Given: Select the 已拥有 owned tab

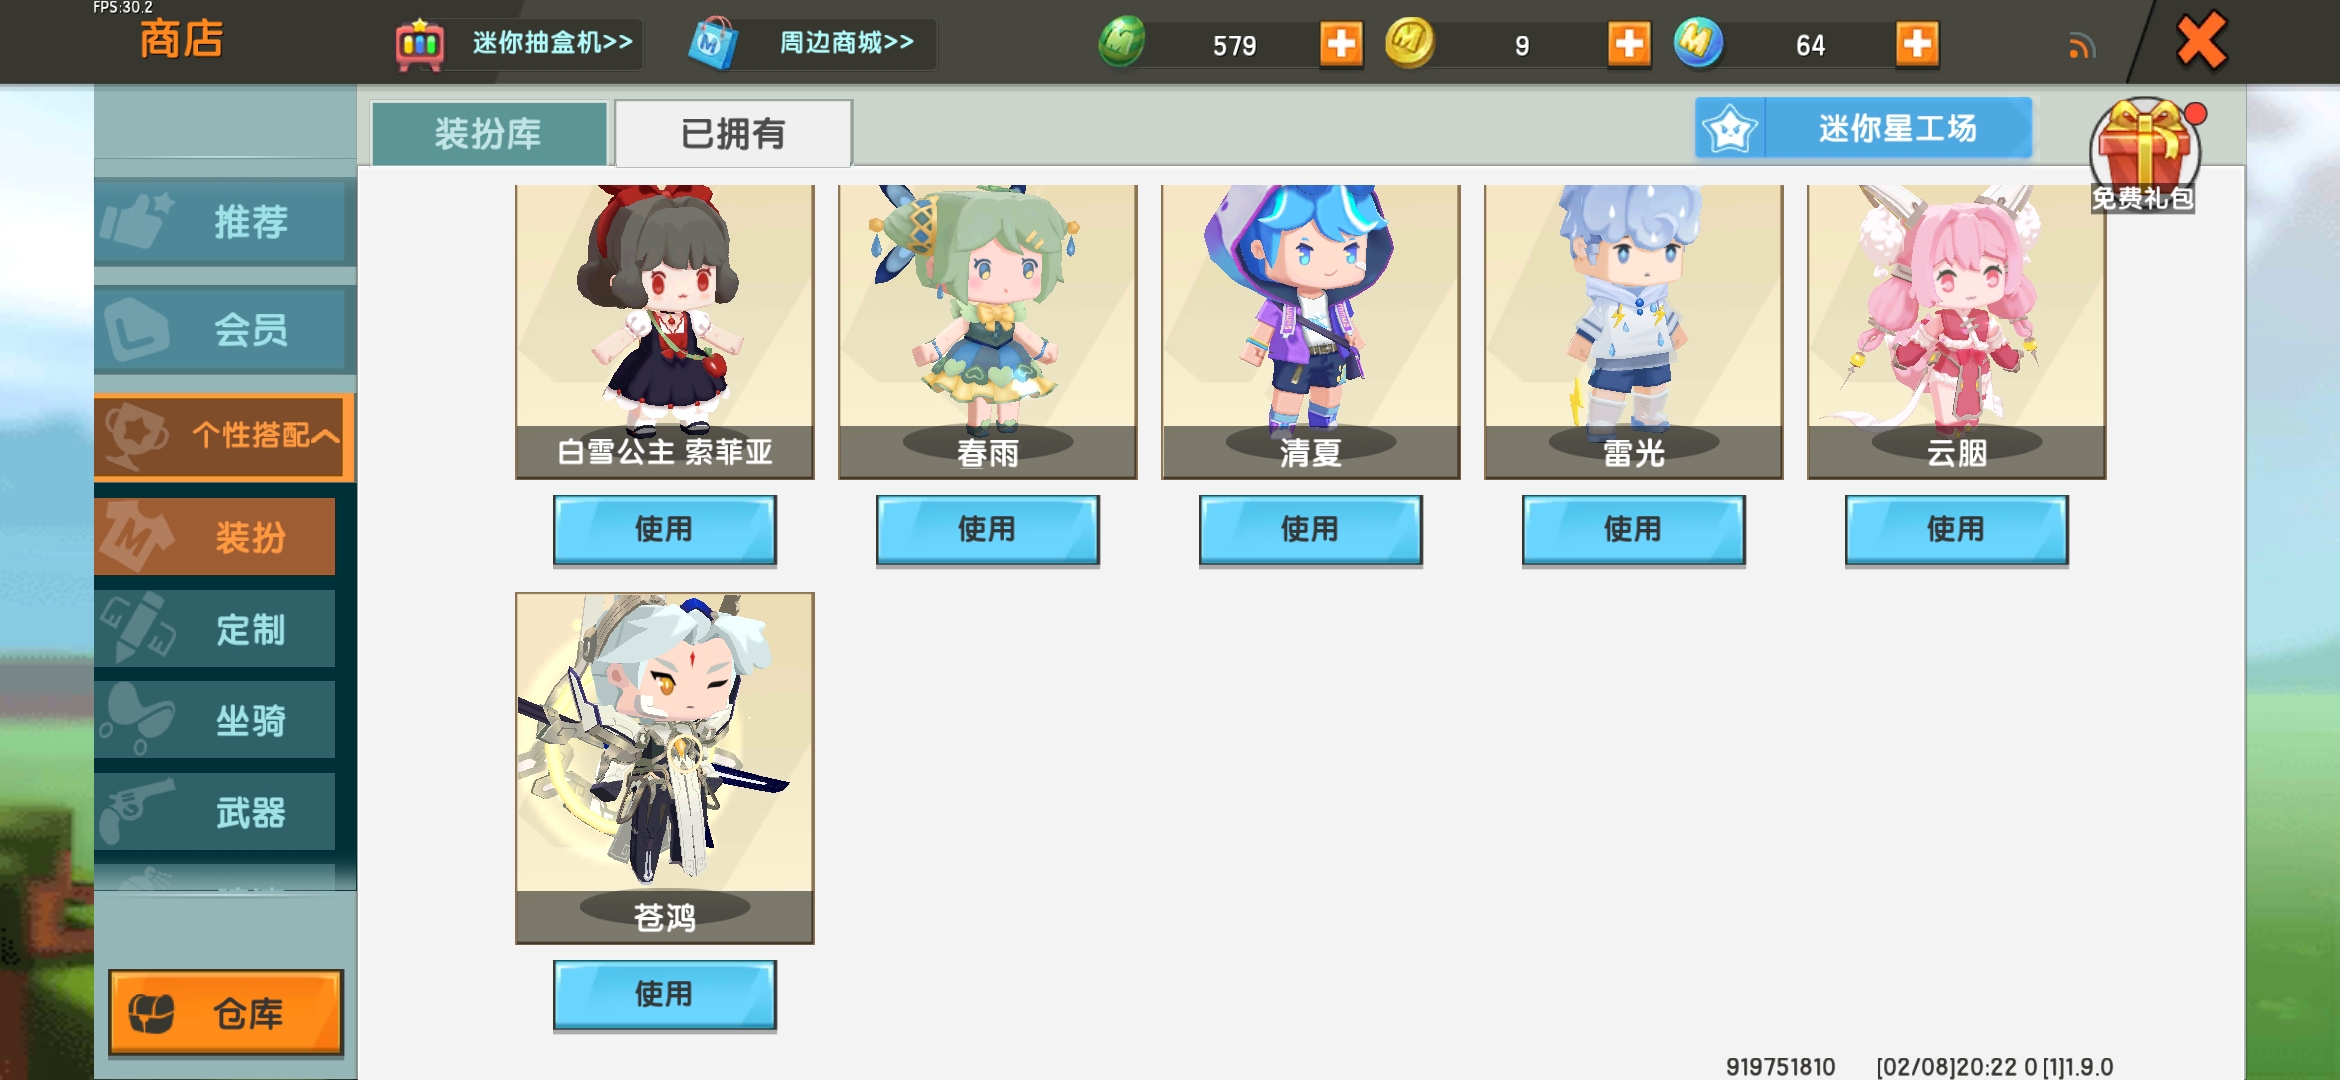Looking at the screenshot, I should tap(733, 133).
